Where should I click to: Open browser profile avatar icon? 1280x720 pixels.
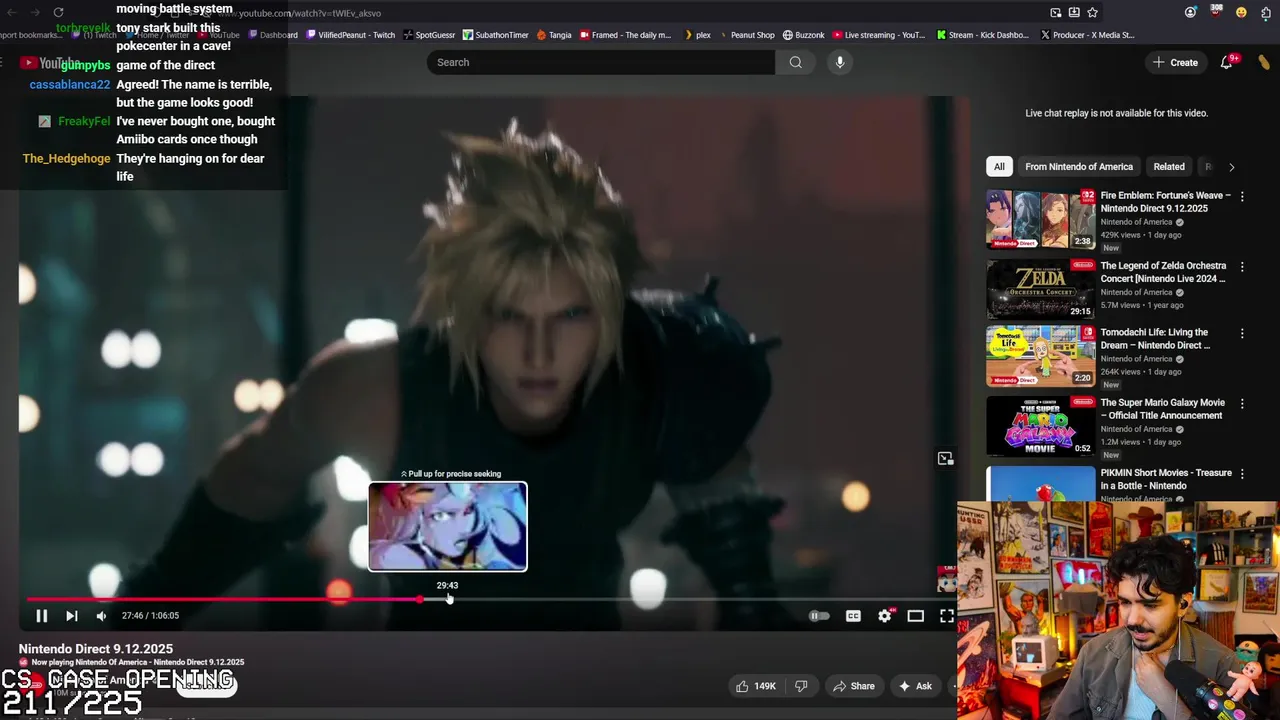click(x=1190, y=12)
